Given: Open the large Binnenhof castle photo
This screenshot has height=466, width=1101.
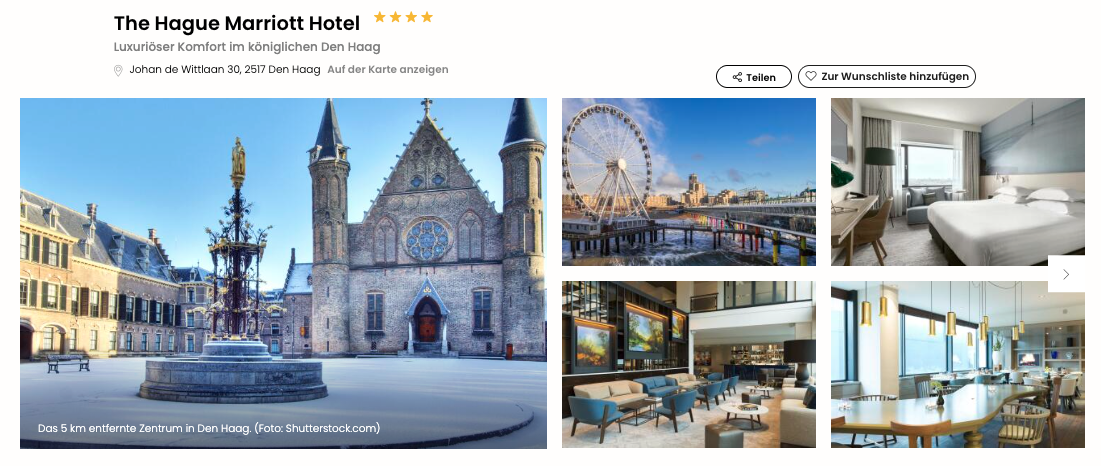Looking at the screenshot, I should pyautogui.click(x=283, y=273).
